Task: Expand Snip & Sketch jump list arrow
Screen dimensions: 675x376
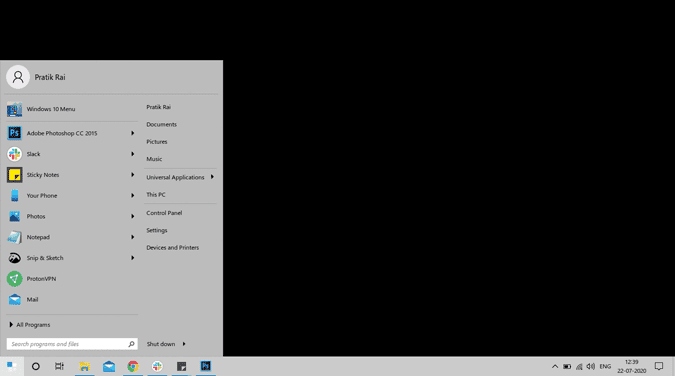Action: click(x=133, y=258)
